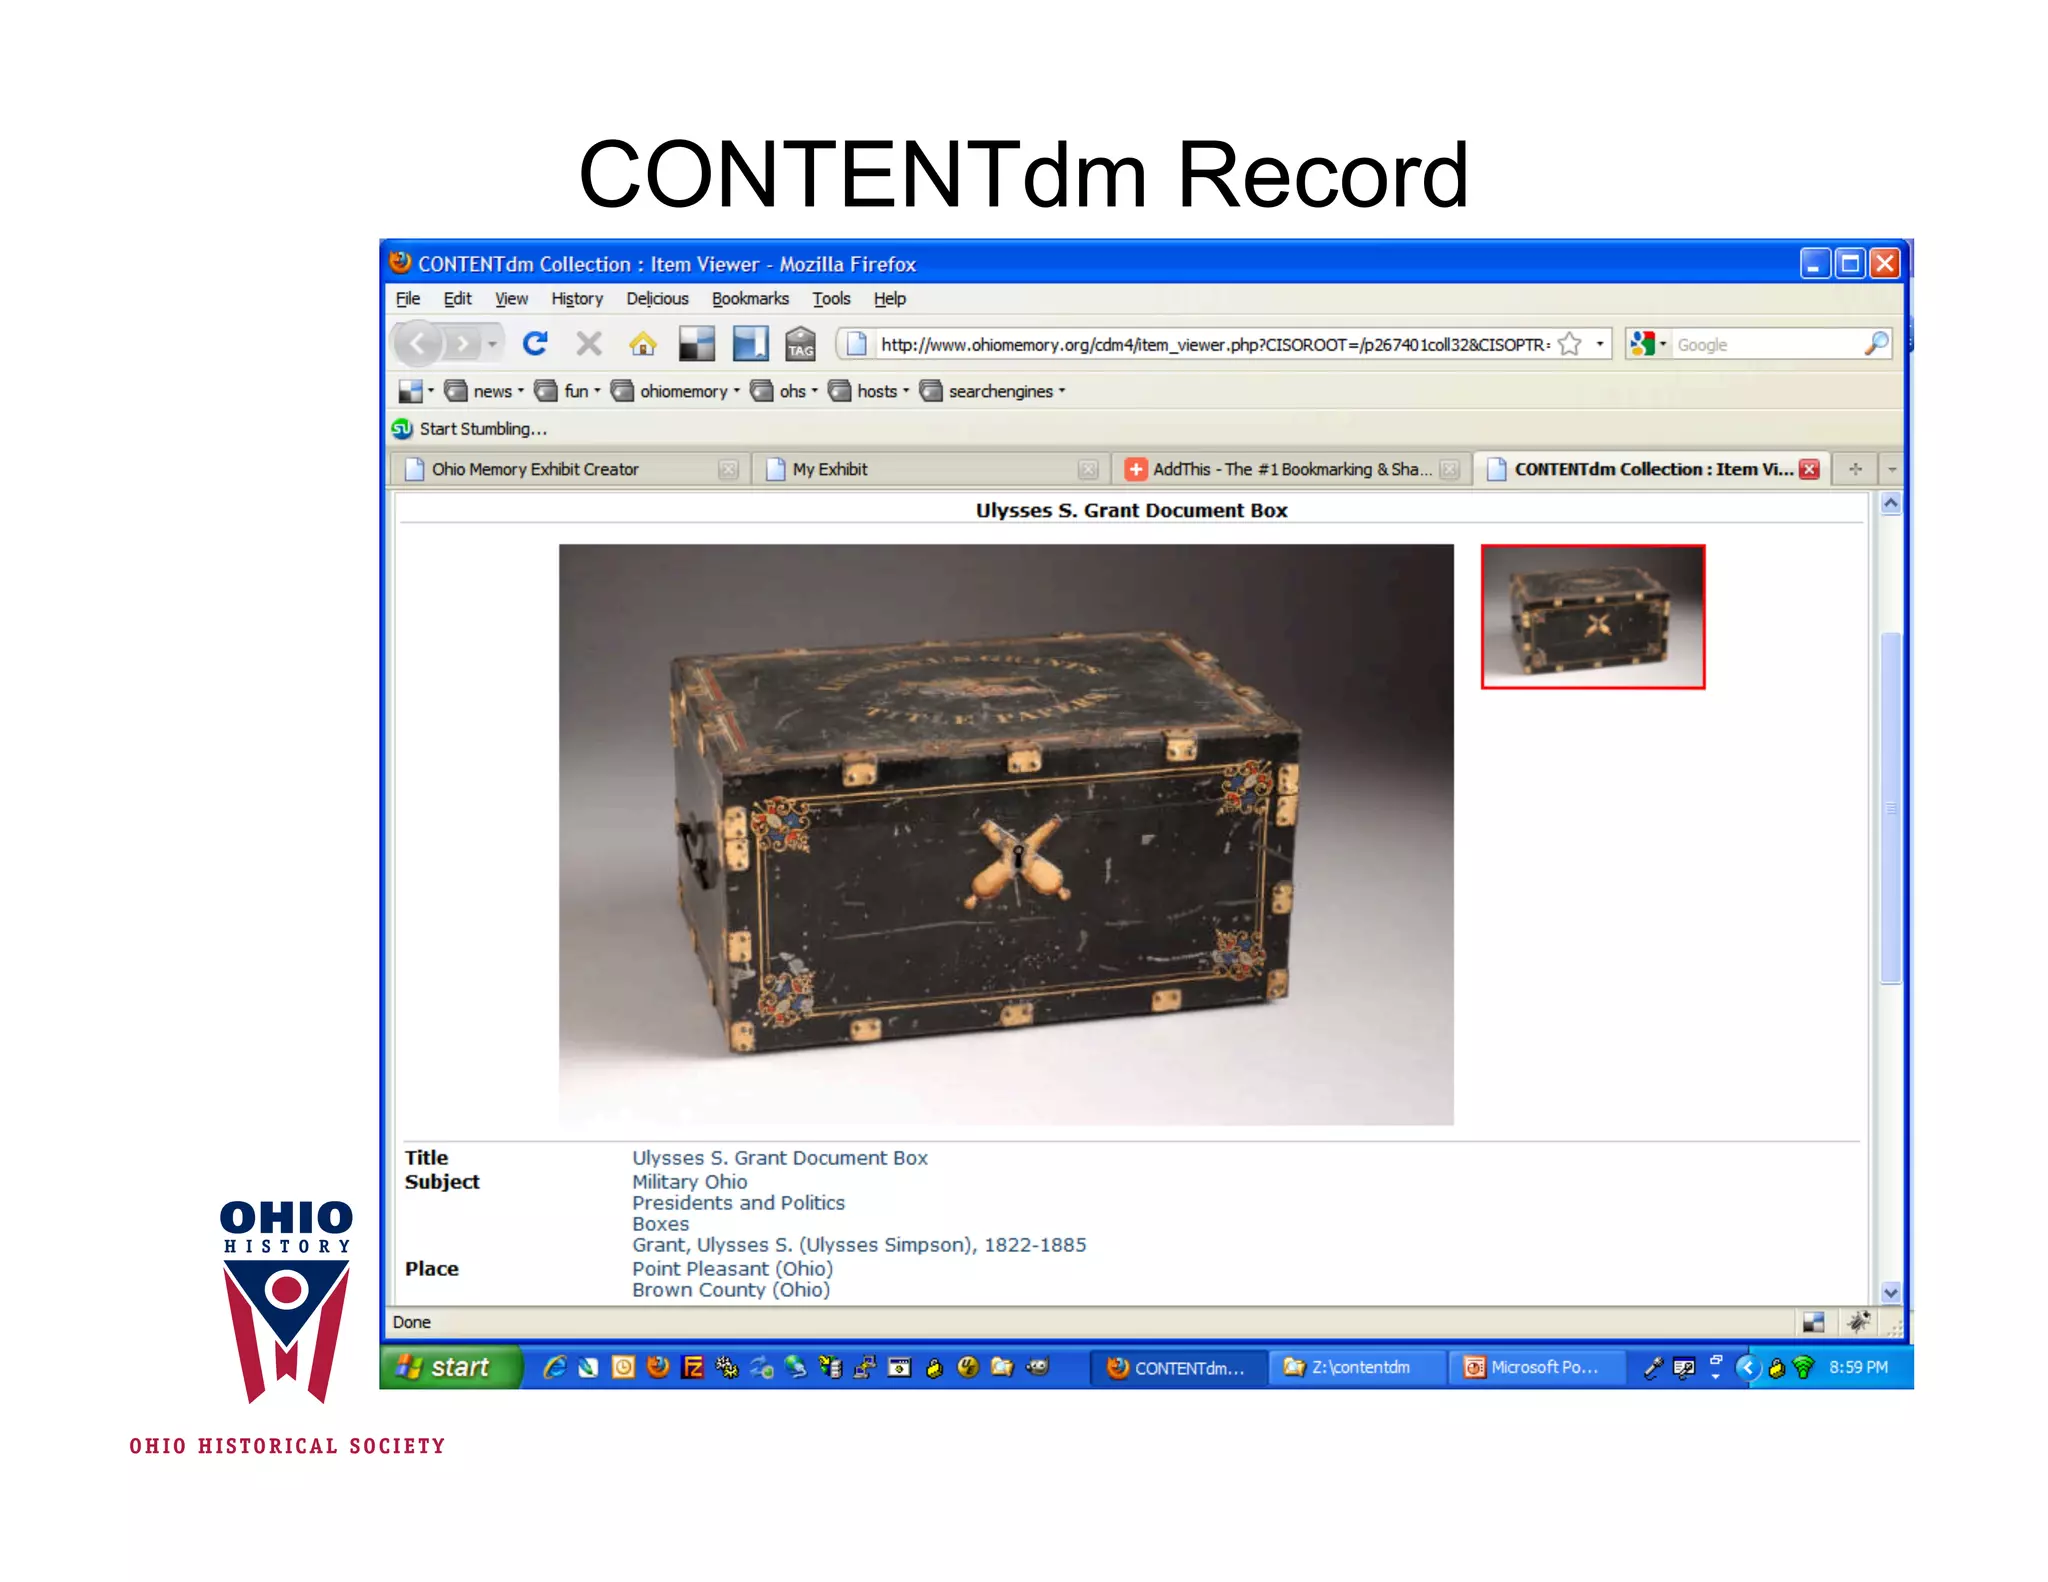The height and width of the screenshot is (1582, 2048).
Task: Click the search magnifier icon
Action: tap(1877, 344)
